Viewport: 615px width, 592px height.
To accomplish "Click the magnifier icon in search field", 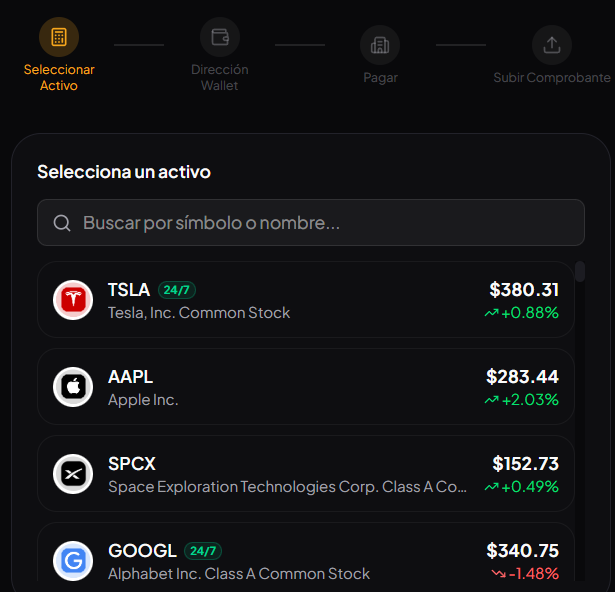I will click(62, 223).
